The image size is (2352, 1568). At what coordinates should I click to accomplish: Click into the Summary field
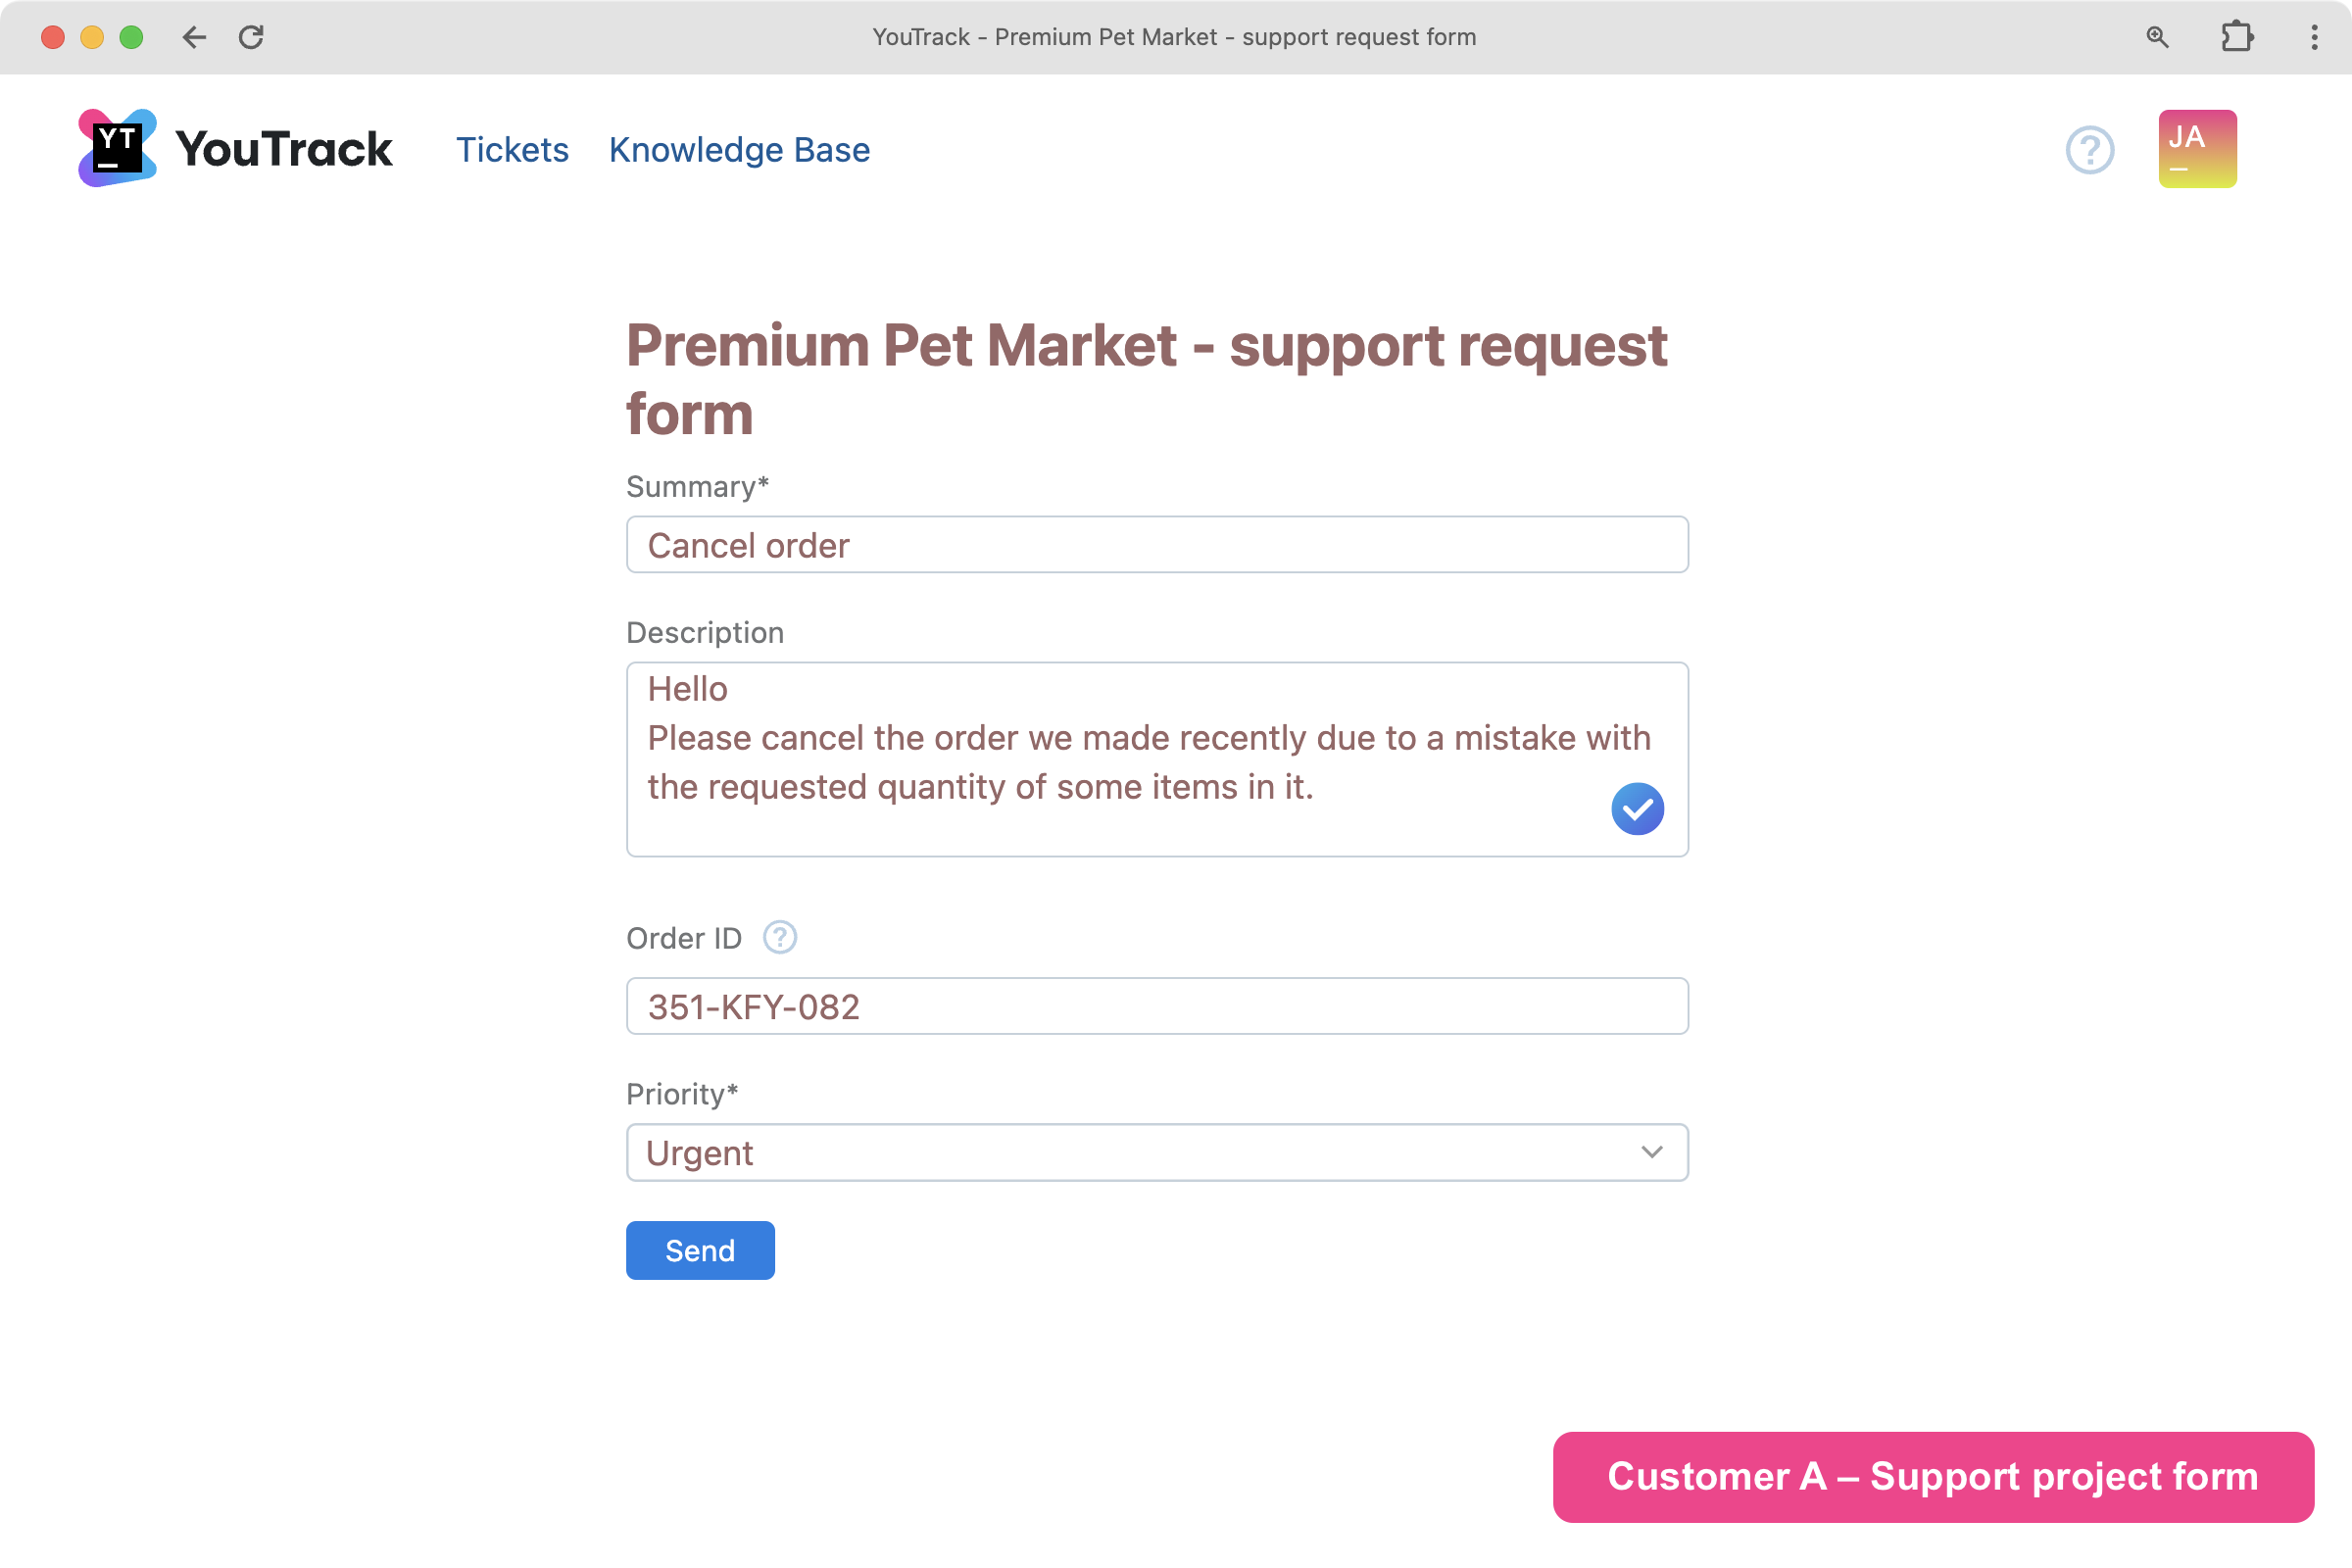tap(1157, 545)
